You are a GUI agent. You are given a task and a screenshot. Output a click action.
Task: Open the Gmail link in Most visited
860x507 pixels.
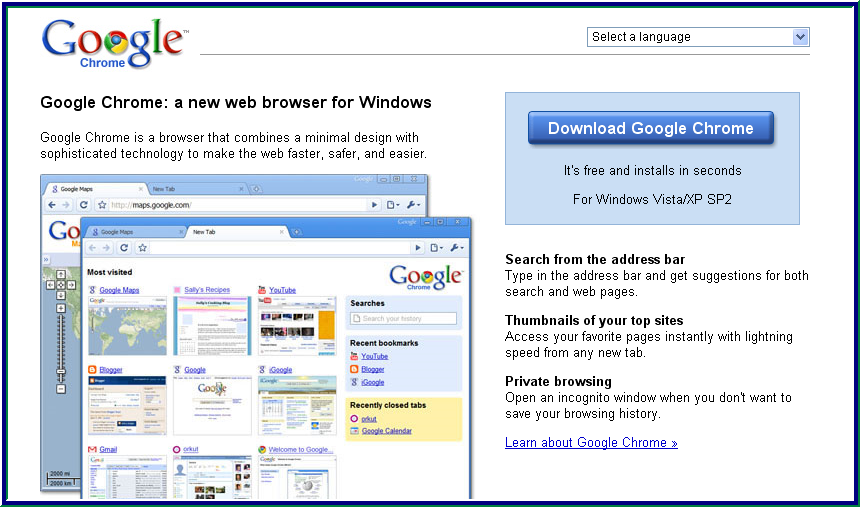[x=108, y=449]
